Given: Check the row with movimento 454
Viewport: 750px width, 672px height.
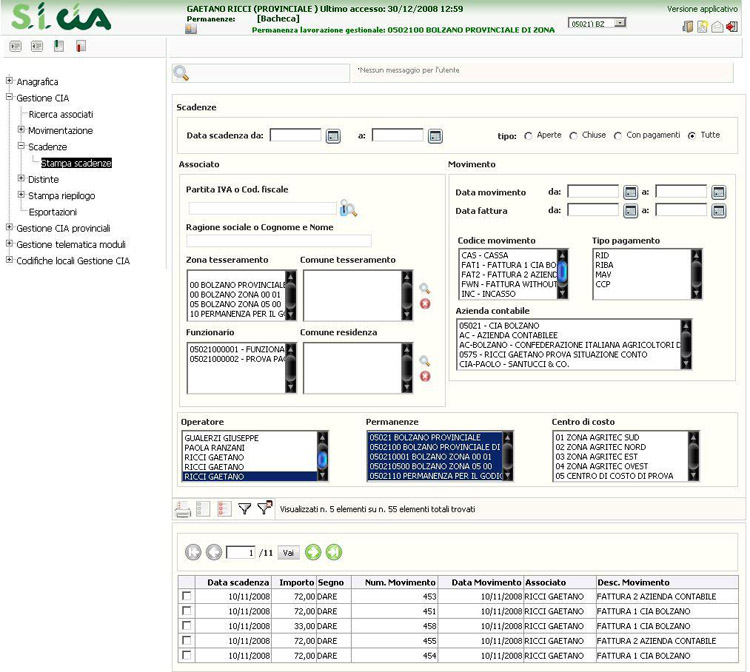Looking at the screenshot, I should tap(187, 655).
